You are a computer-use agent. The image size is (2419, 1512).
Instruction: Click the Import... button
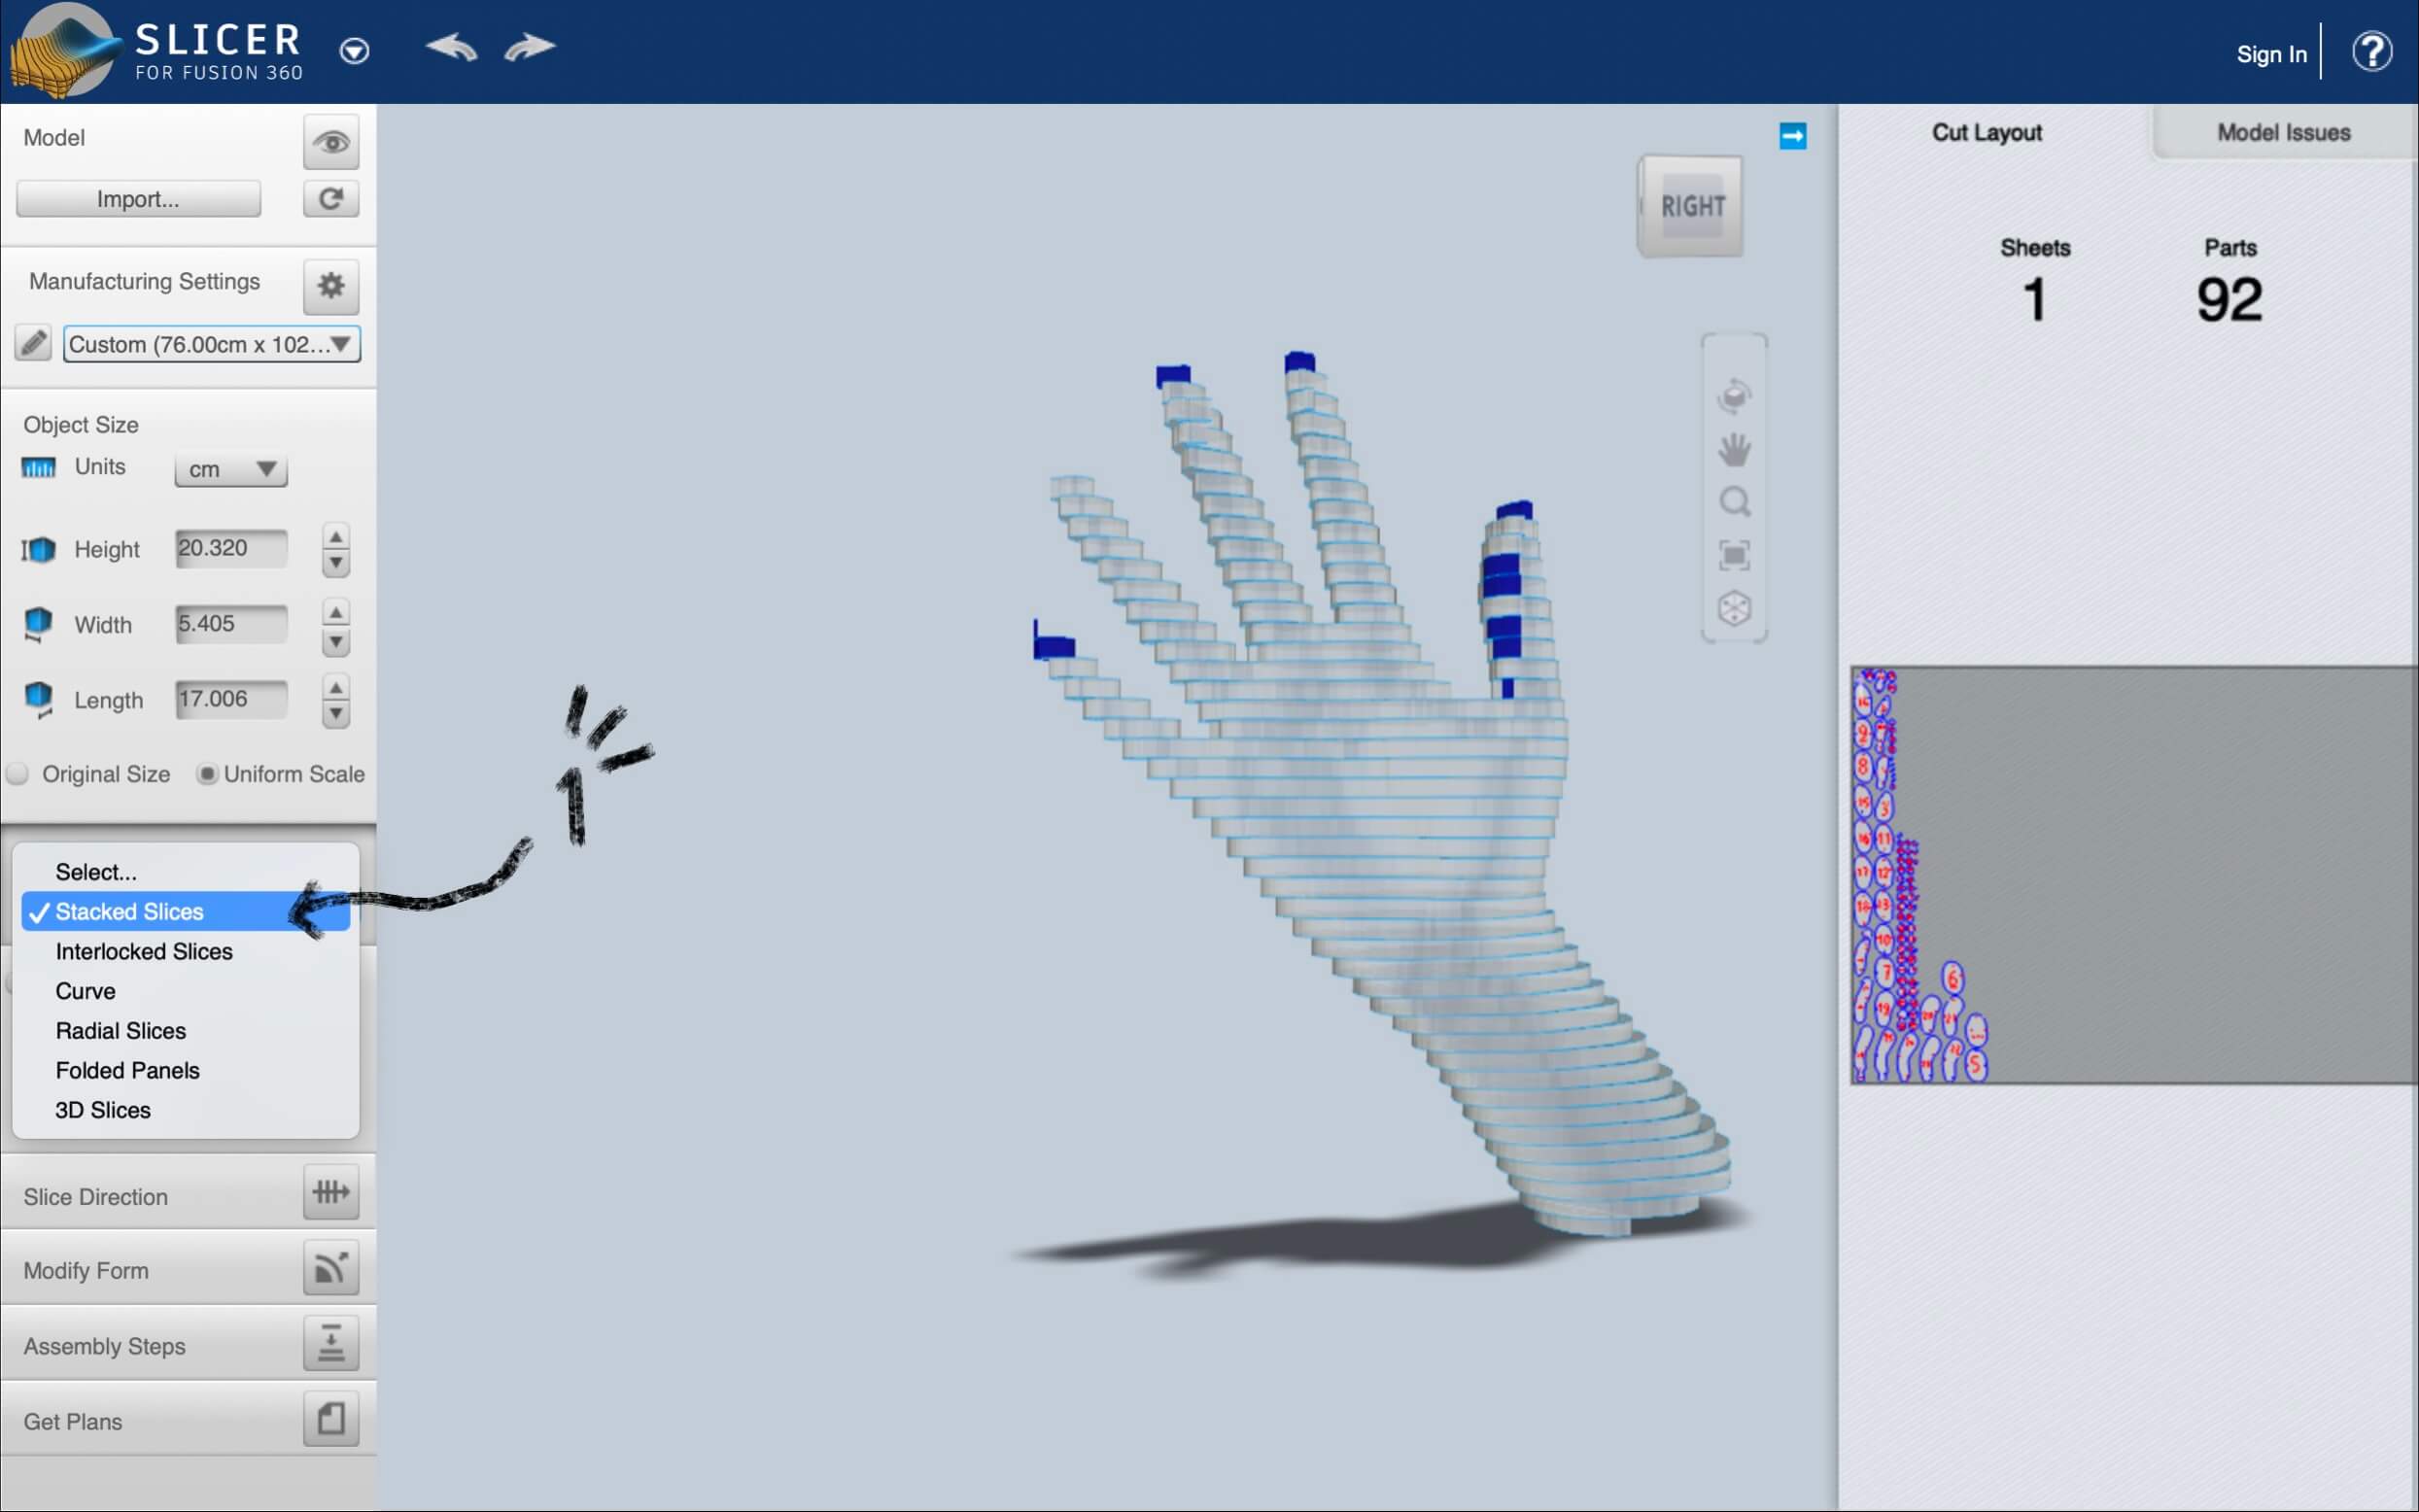pos(138,199)
